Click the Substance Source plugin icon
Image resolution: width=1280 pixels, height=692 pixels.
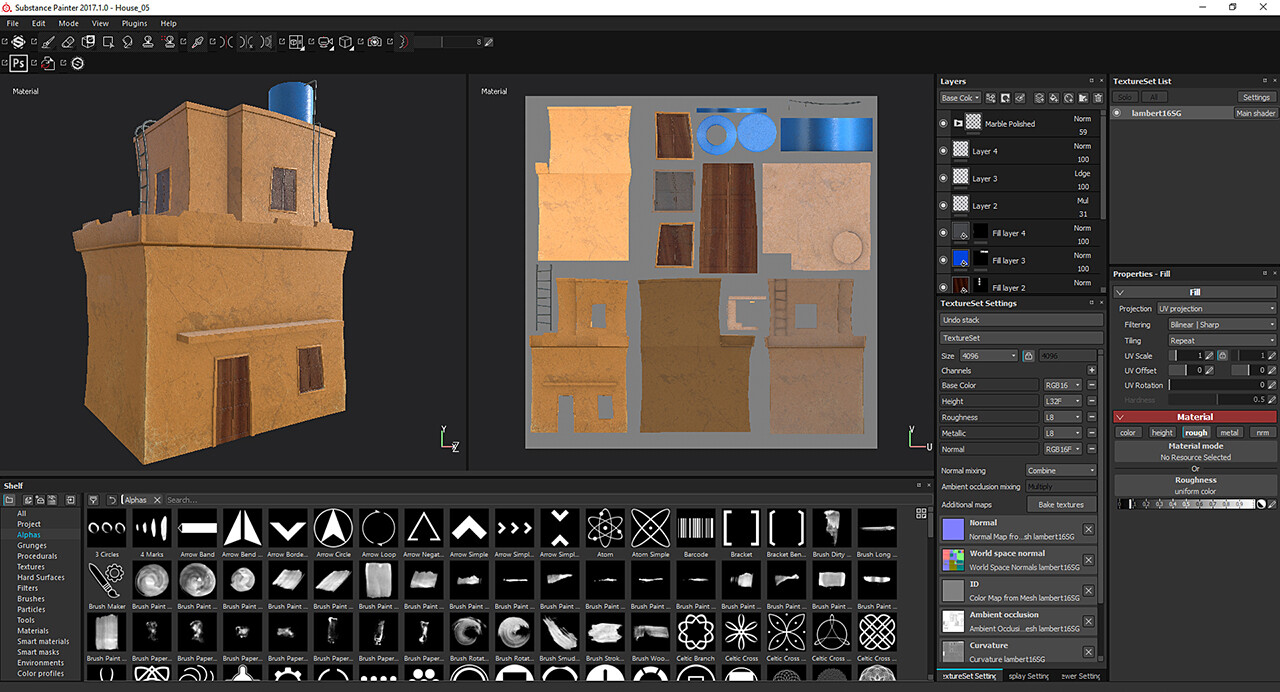click(78, 63)
